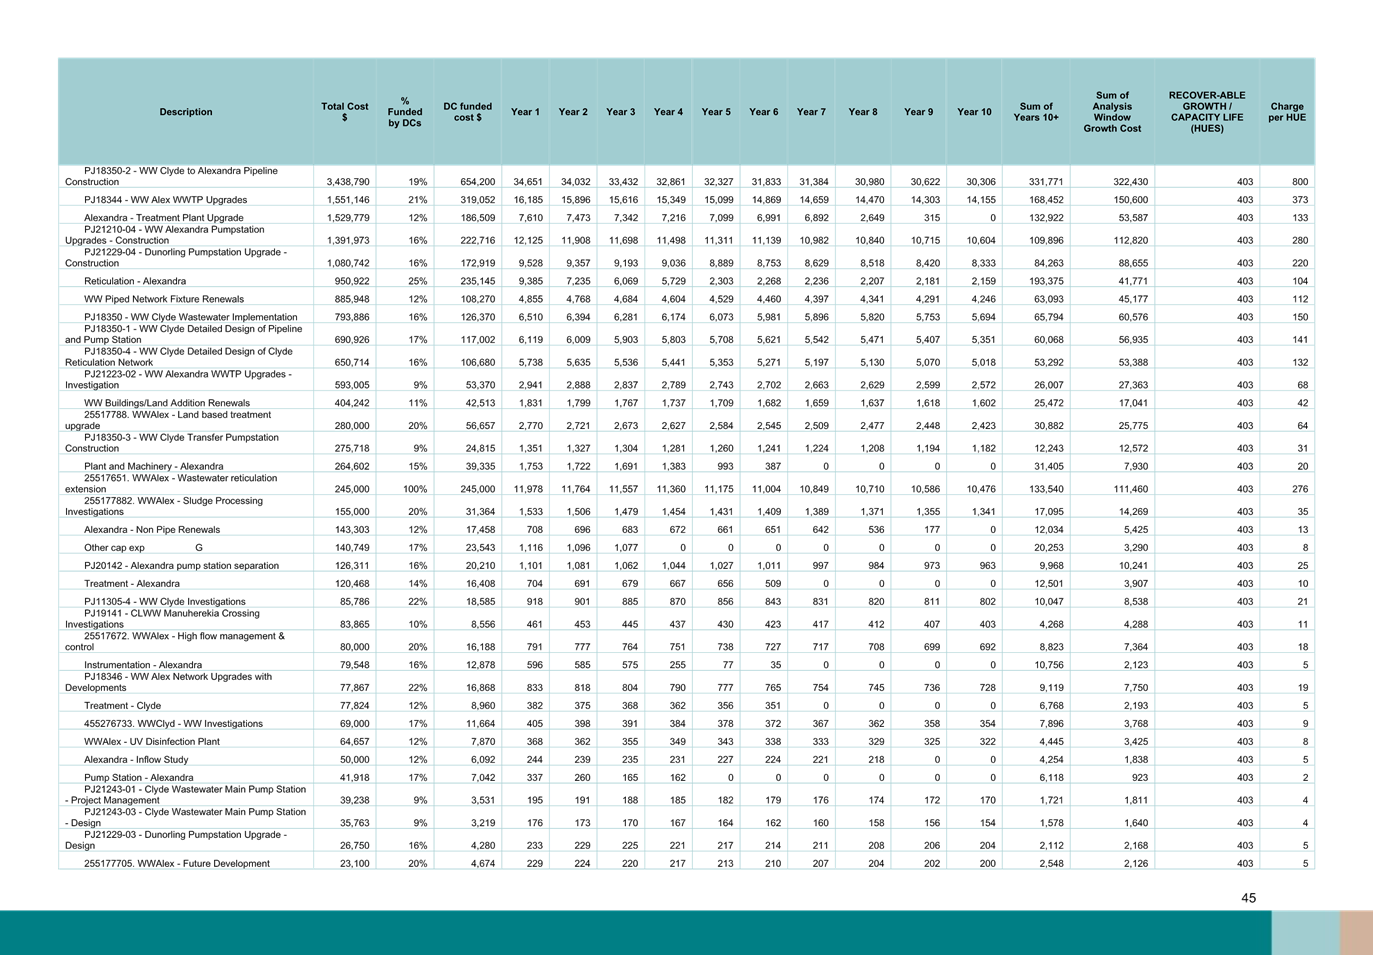Click charge per HUE value 373
The image size is (1373, 955).
click(x=1299, y=200)
